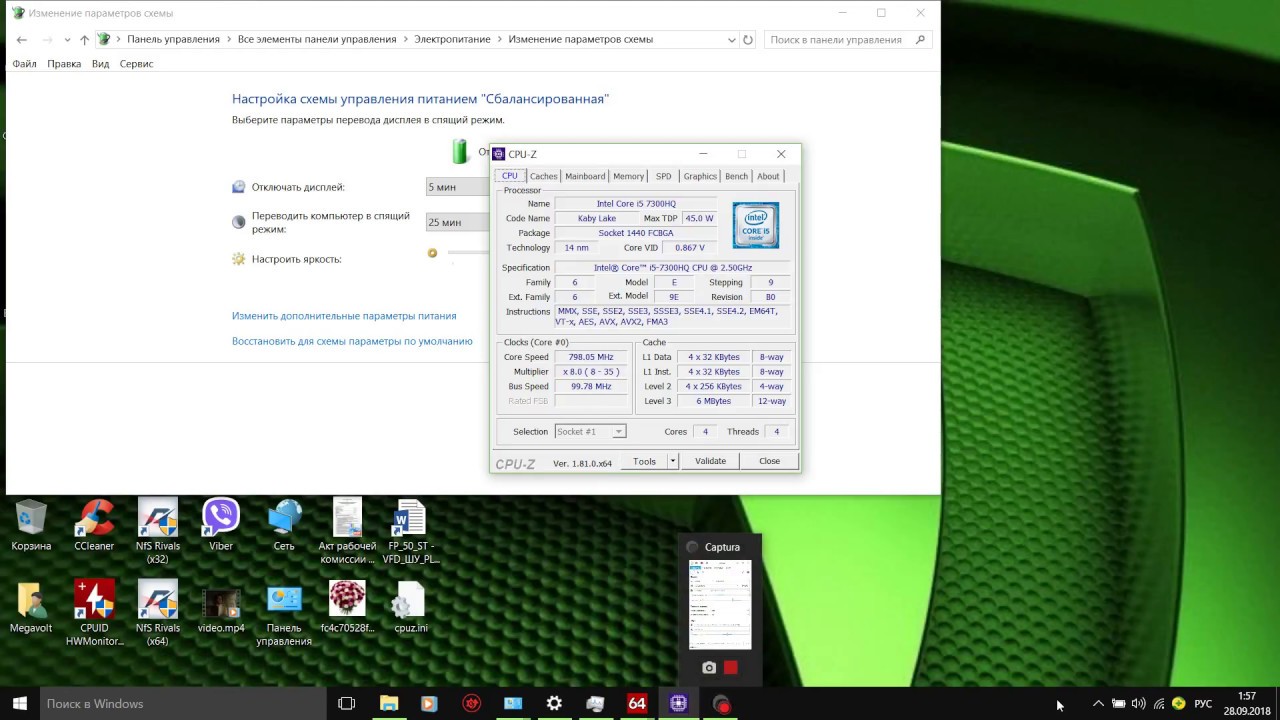Screen dimensions: 1280x720
Task: Click the Intel Core i5 logo in CPU-Z
Action: point(755,225)
